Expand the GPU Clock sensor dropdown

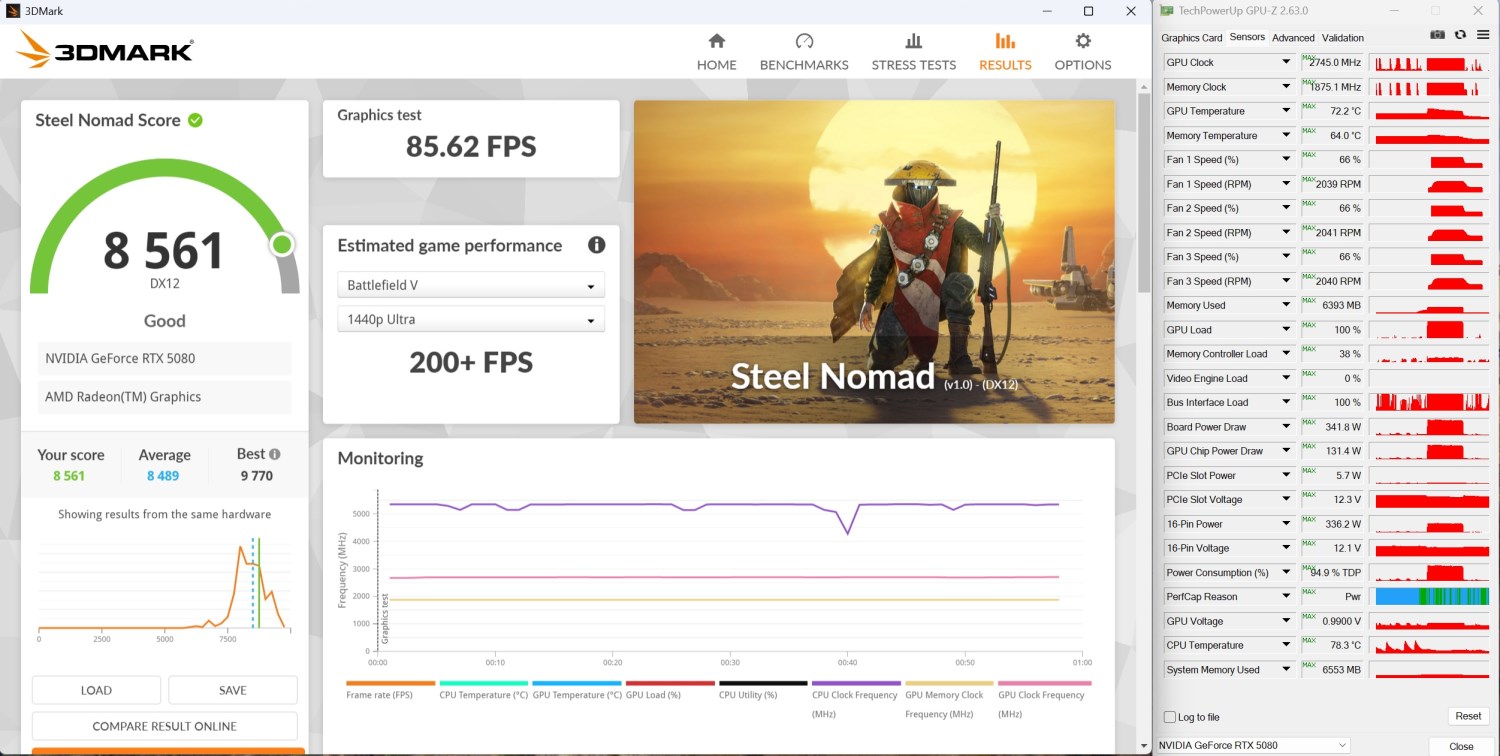tap(1286, 62)
